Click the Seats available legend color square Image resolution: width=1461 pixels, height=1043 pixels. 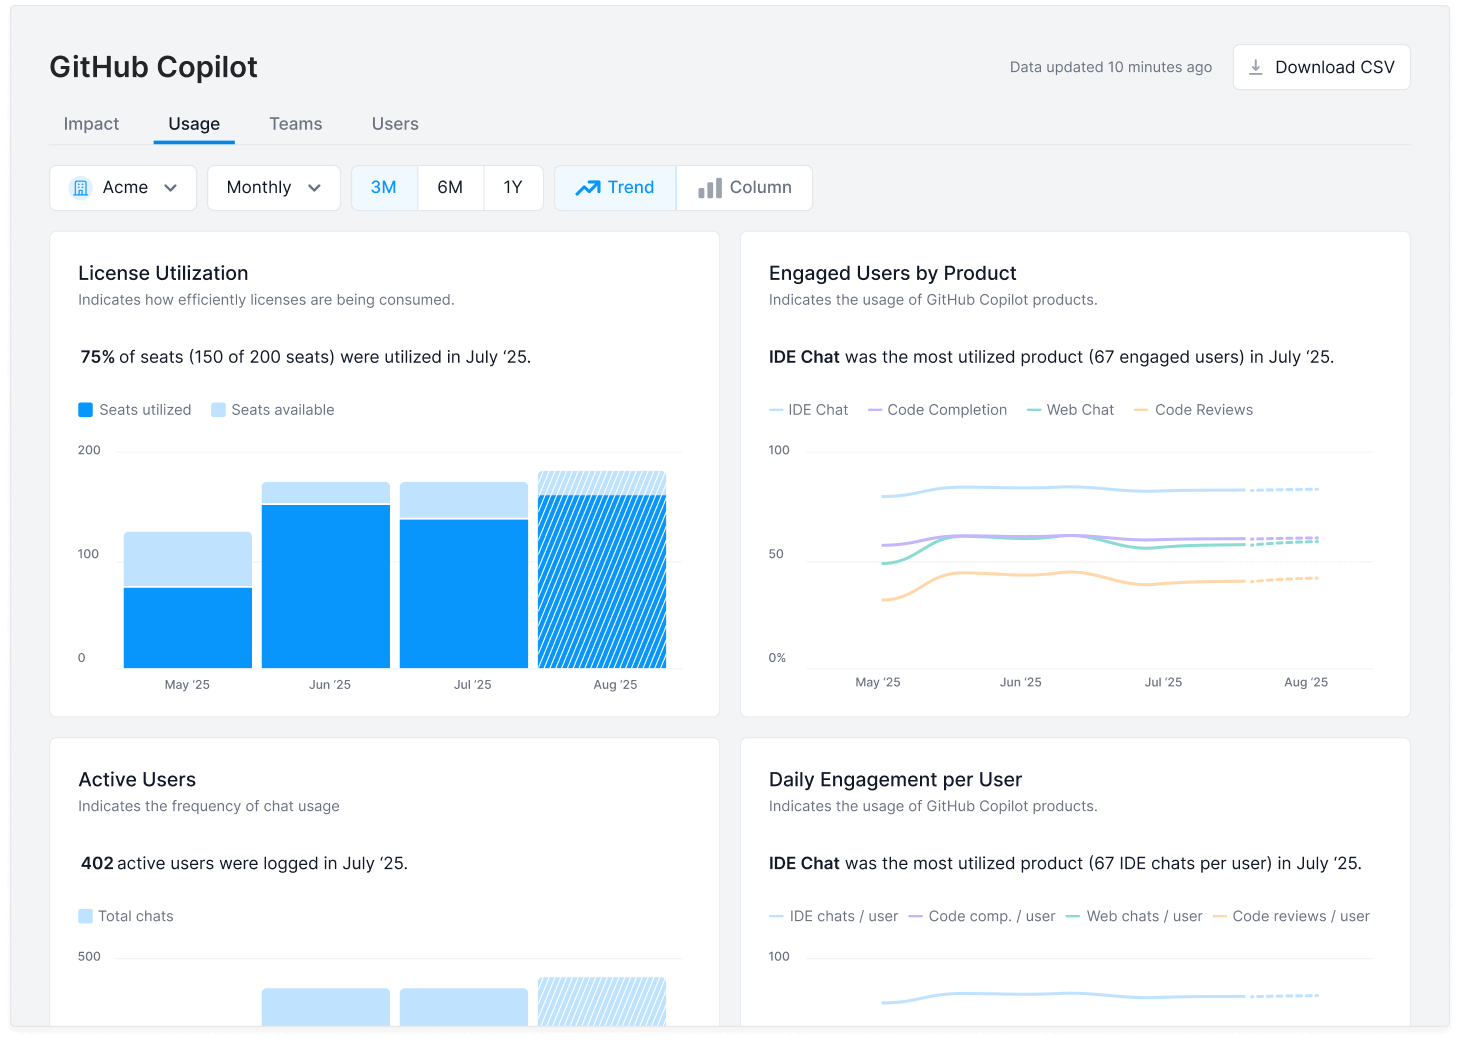pos(218,409)
